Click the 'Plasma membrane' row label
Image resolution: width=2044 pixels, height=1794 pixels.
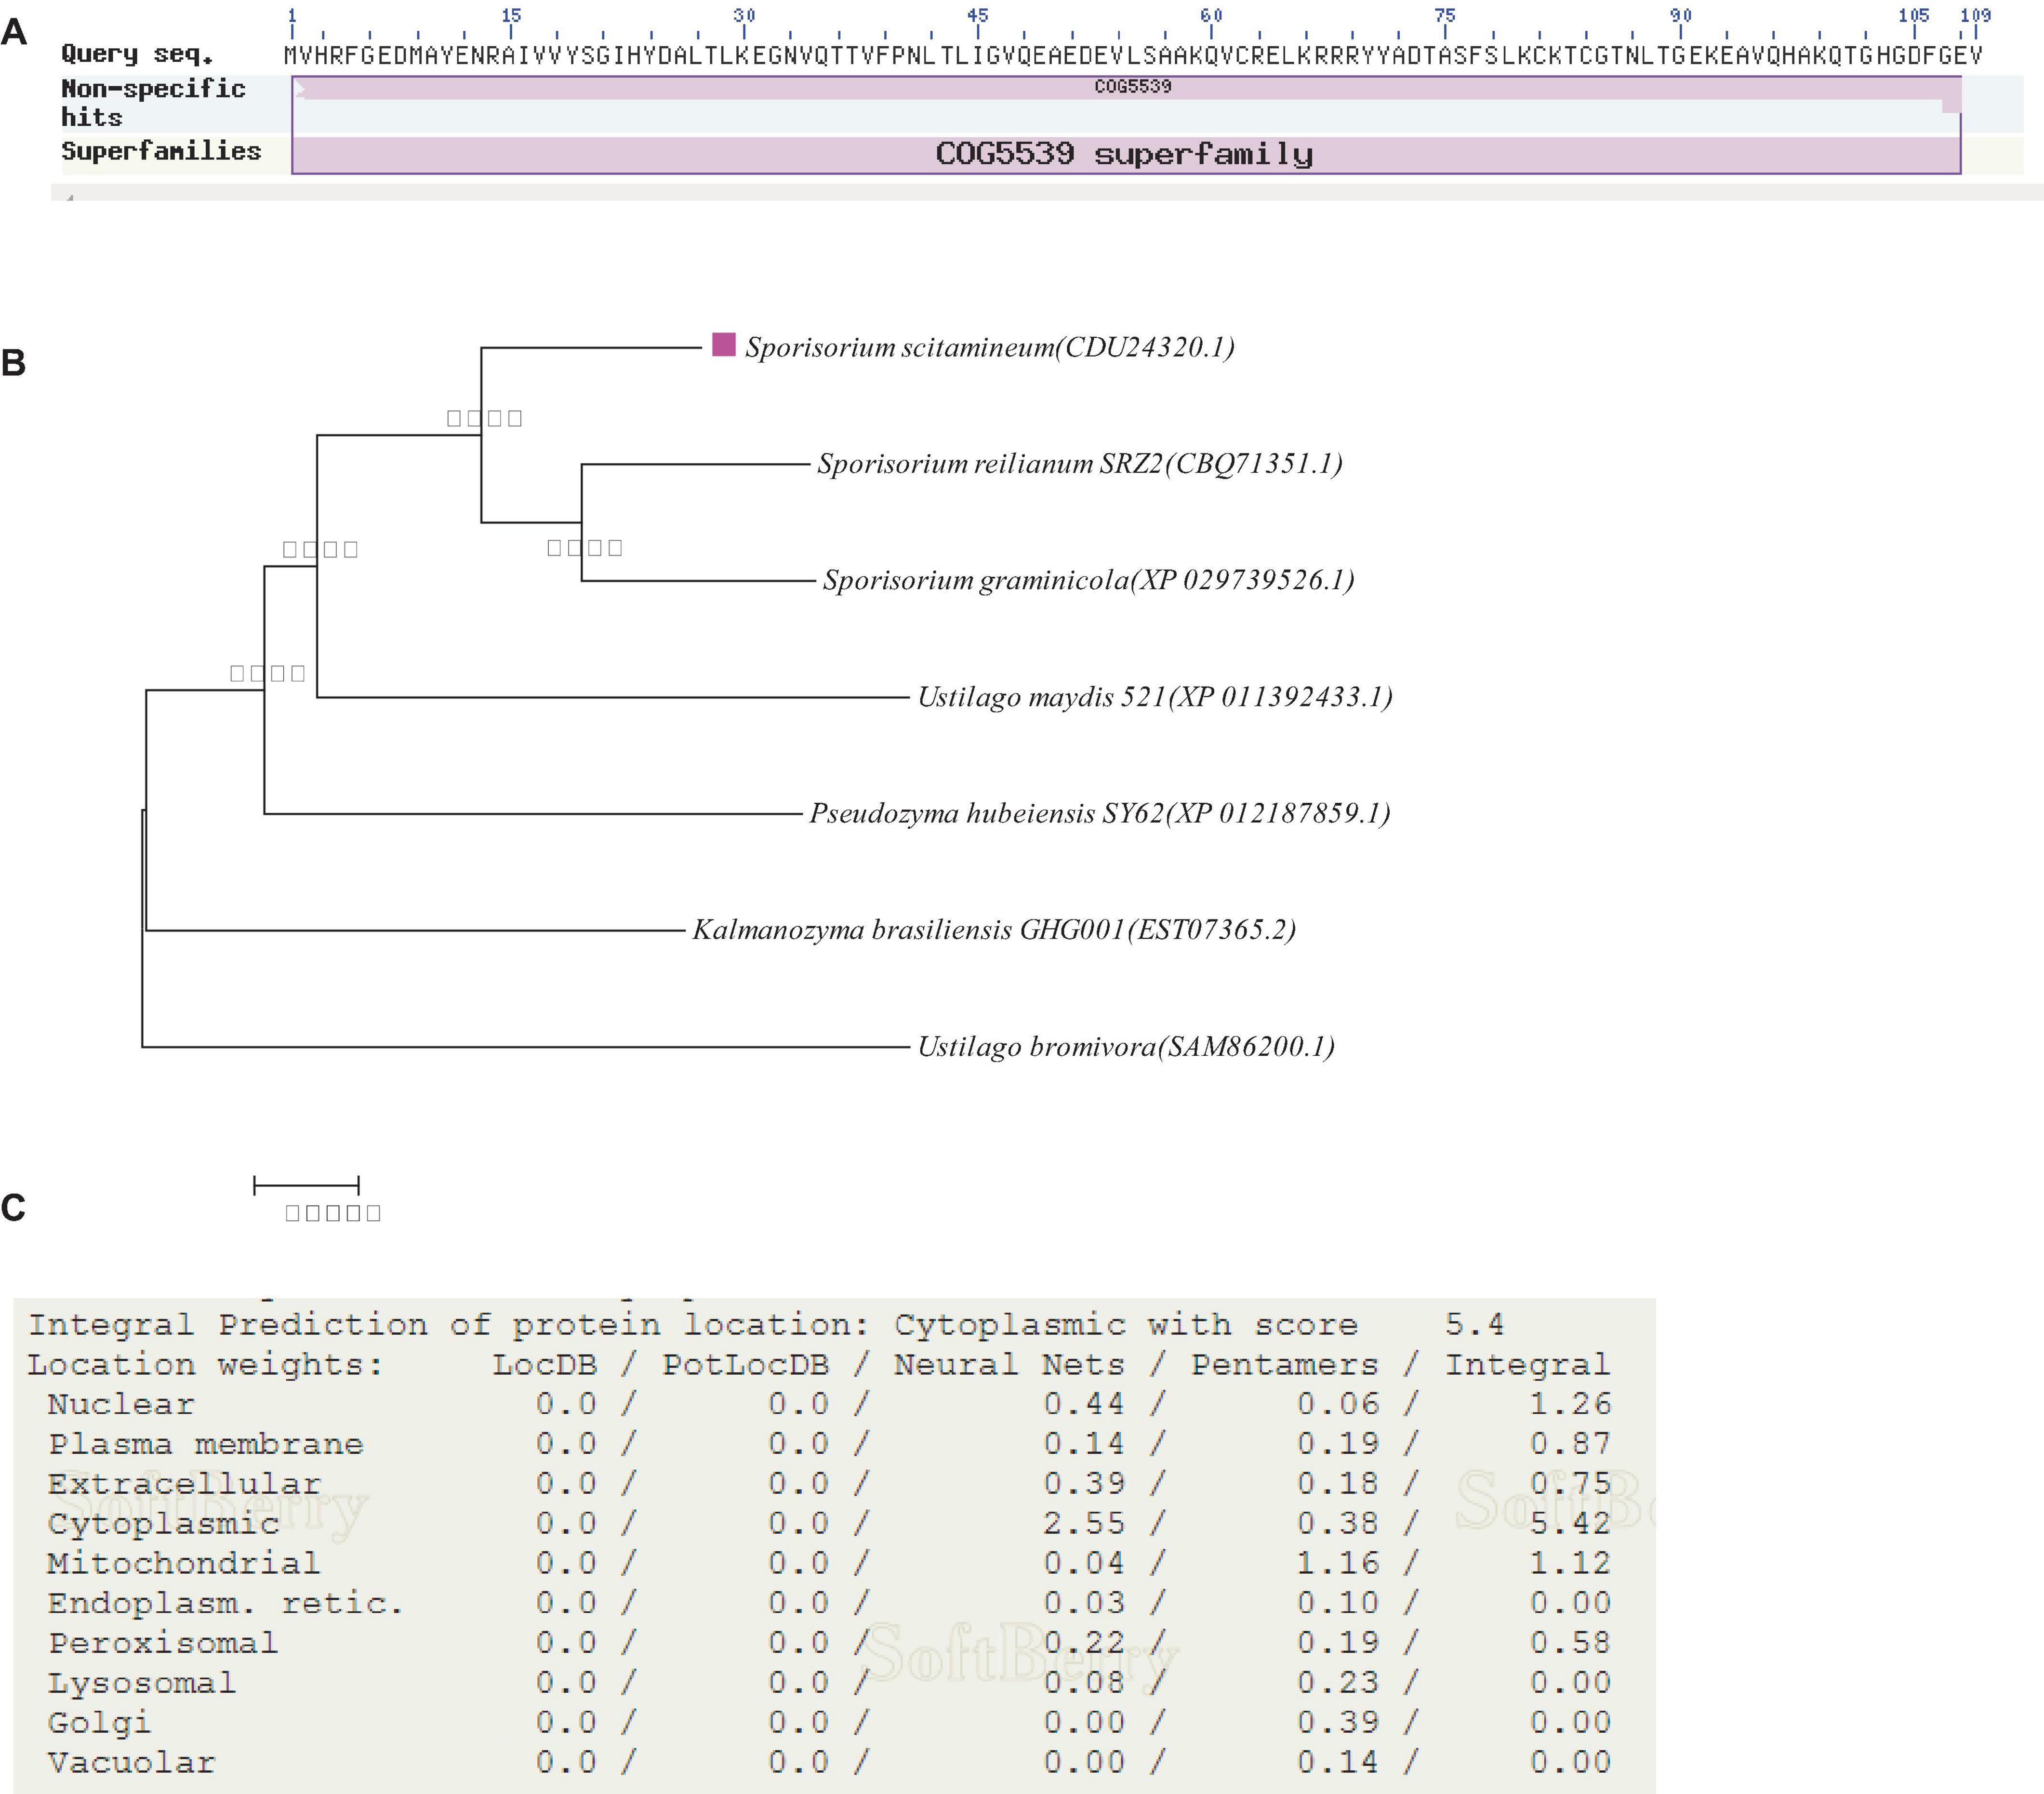click(x=206, y=1445)
